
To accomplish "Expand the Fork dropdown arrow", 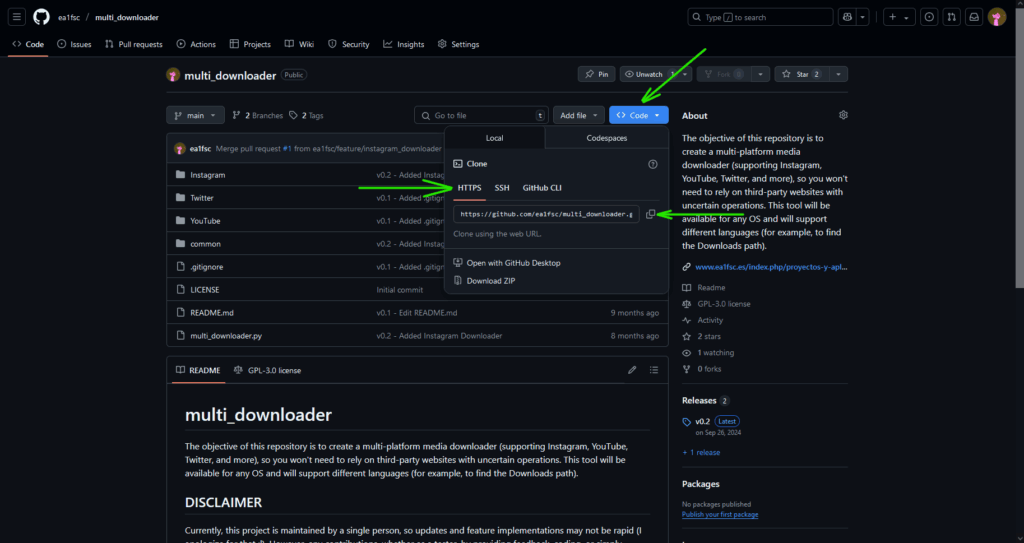I will coord(760,74).
